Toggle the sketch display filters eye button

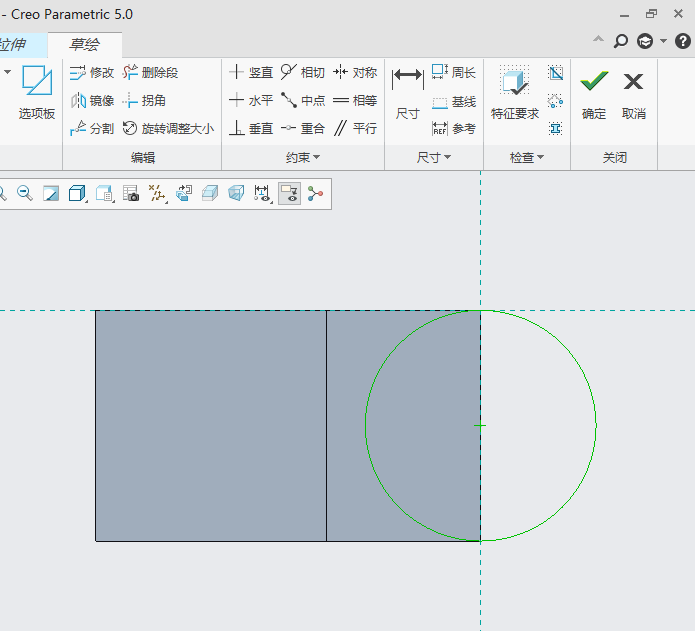point(289,194)
